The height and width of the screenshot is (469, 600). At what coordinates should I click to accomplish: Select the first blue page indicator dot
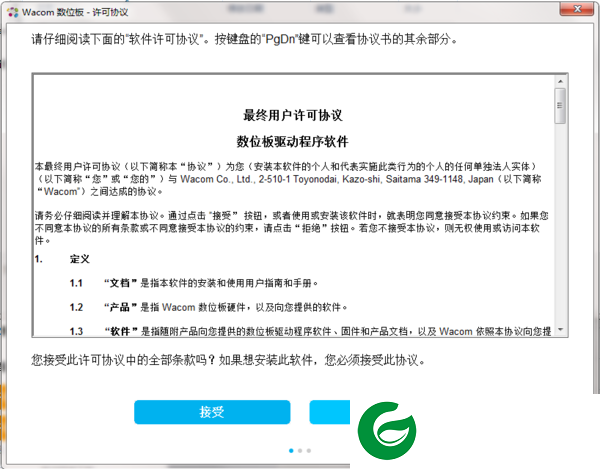tap(291, 451)
